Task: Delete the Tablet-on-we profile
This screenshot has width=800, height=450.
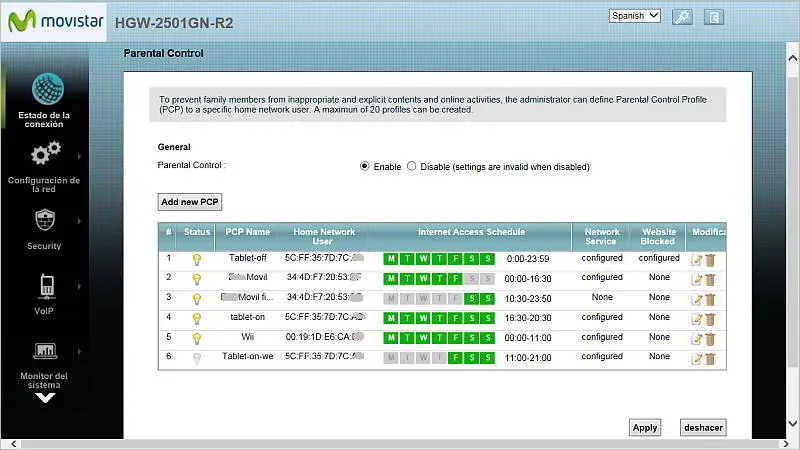Action: point(710,359)
